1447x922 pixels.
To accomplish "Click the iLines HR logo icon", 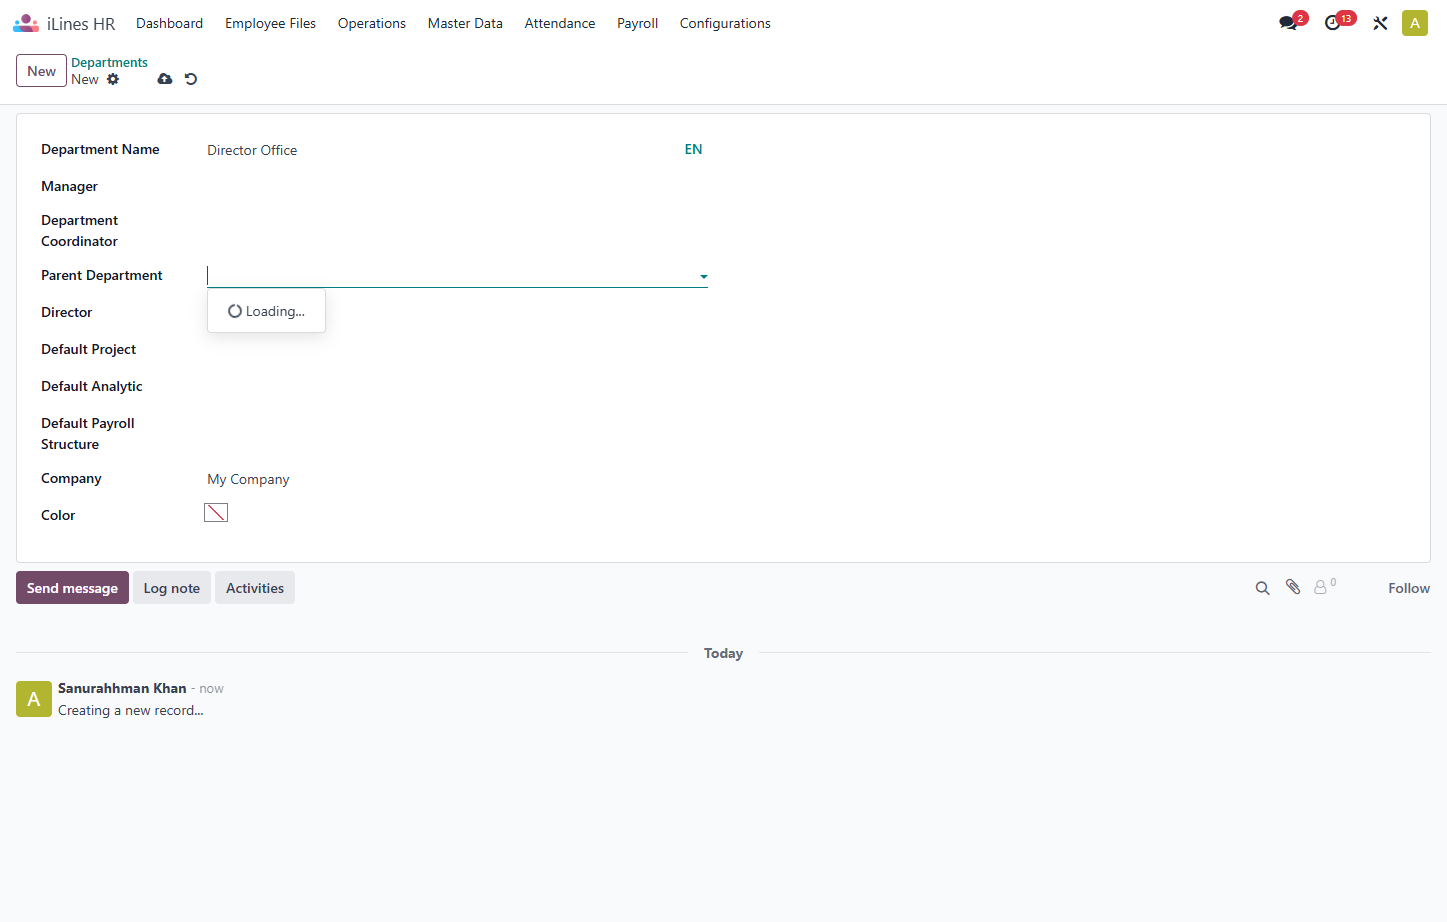I will pos(26,23).
